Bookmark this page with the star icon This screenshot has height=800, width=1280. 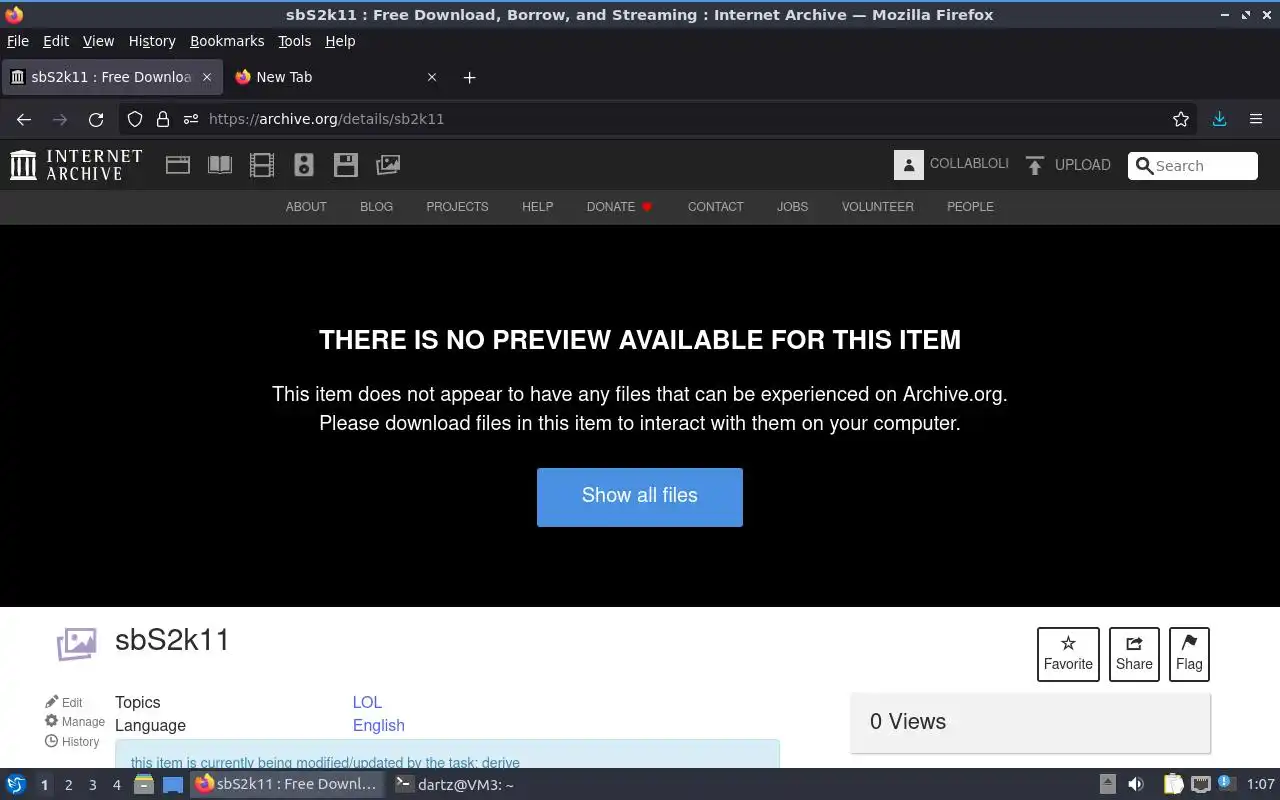[1181, 119]
